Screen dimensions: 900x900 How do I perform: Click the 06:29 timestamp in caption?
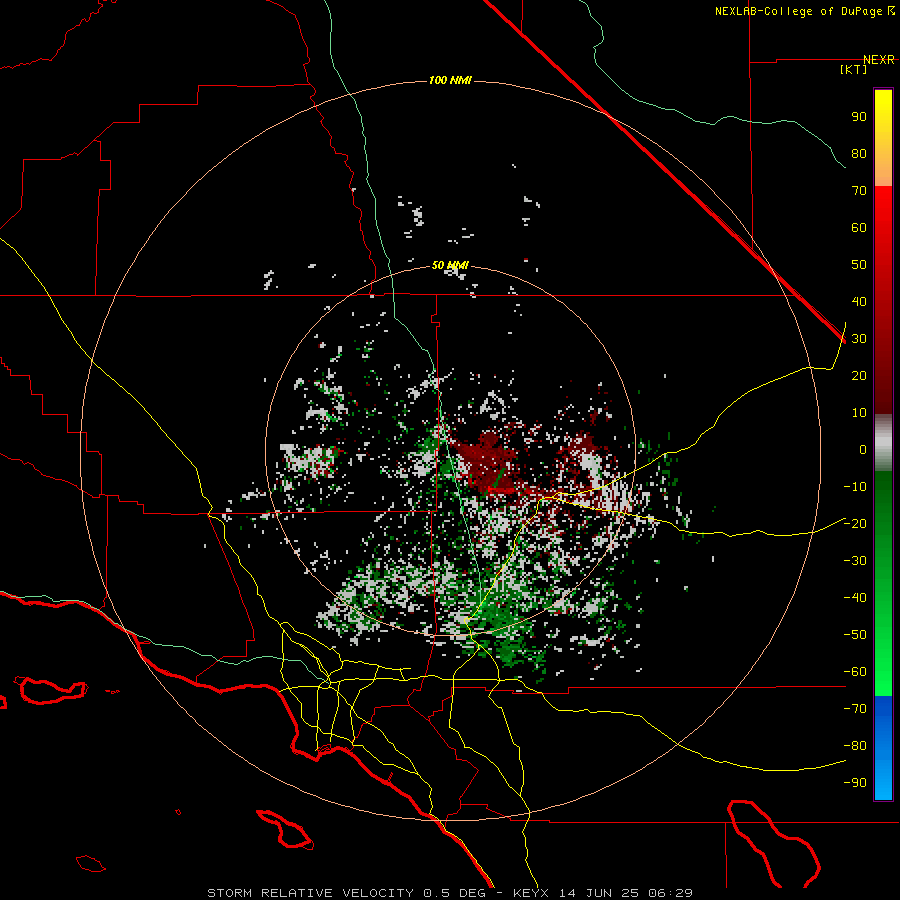click(669, 893)
